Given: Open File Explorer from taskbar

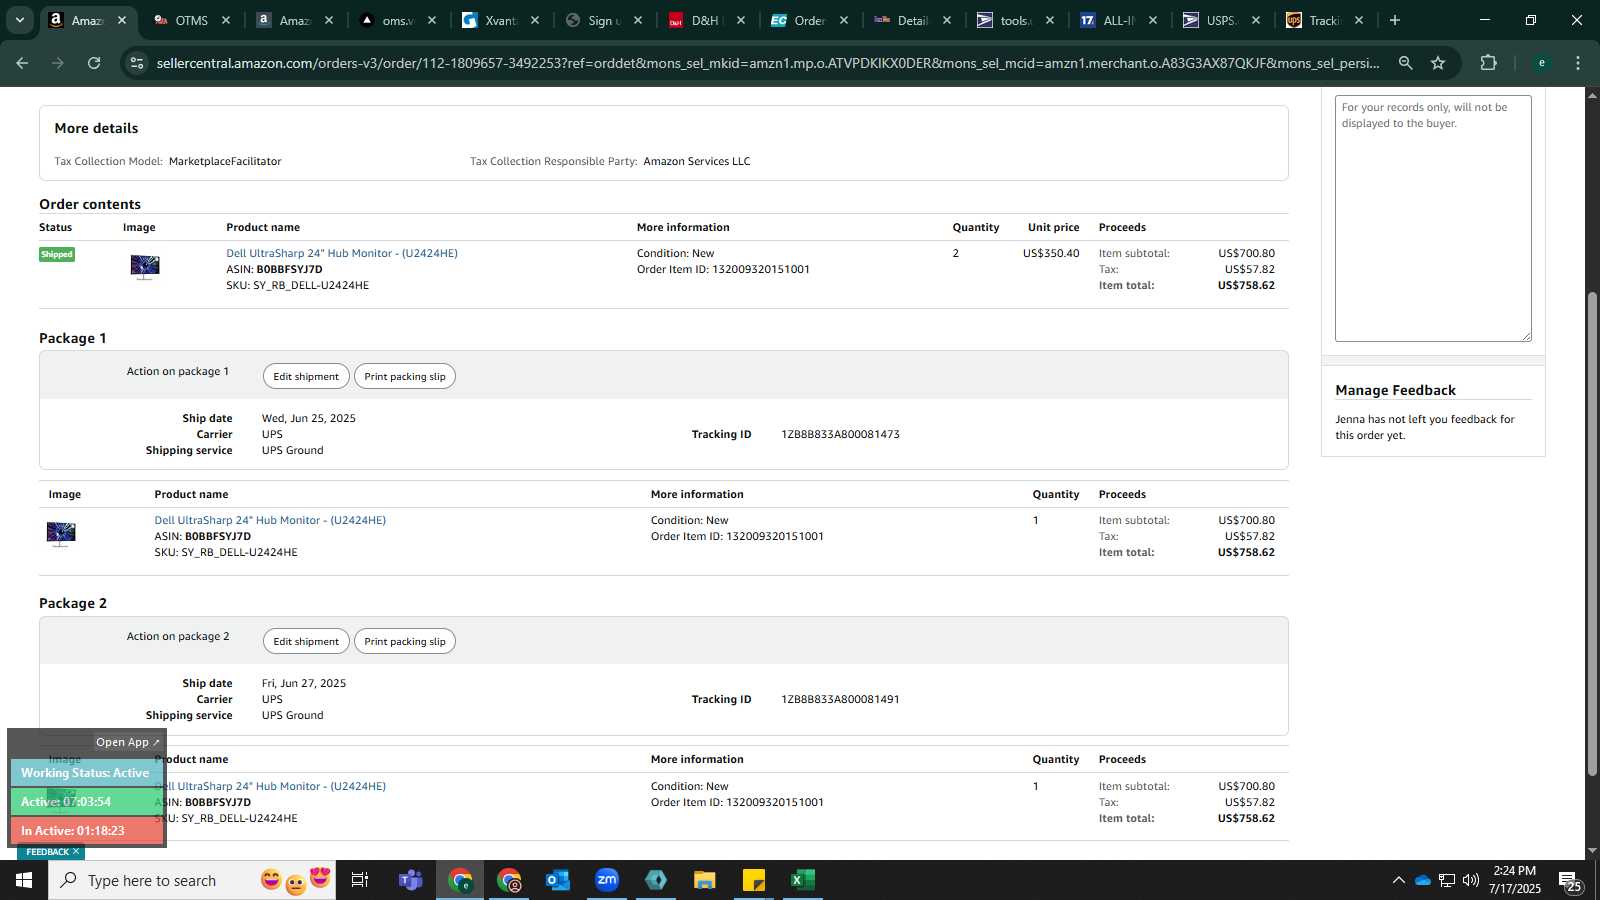Looking at the screenshot, I should pyautogui.click(x=705, y=880).
